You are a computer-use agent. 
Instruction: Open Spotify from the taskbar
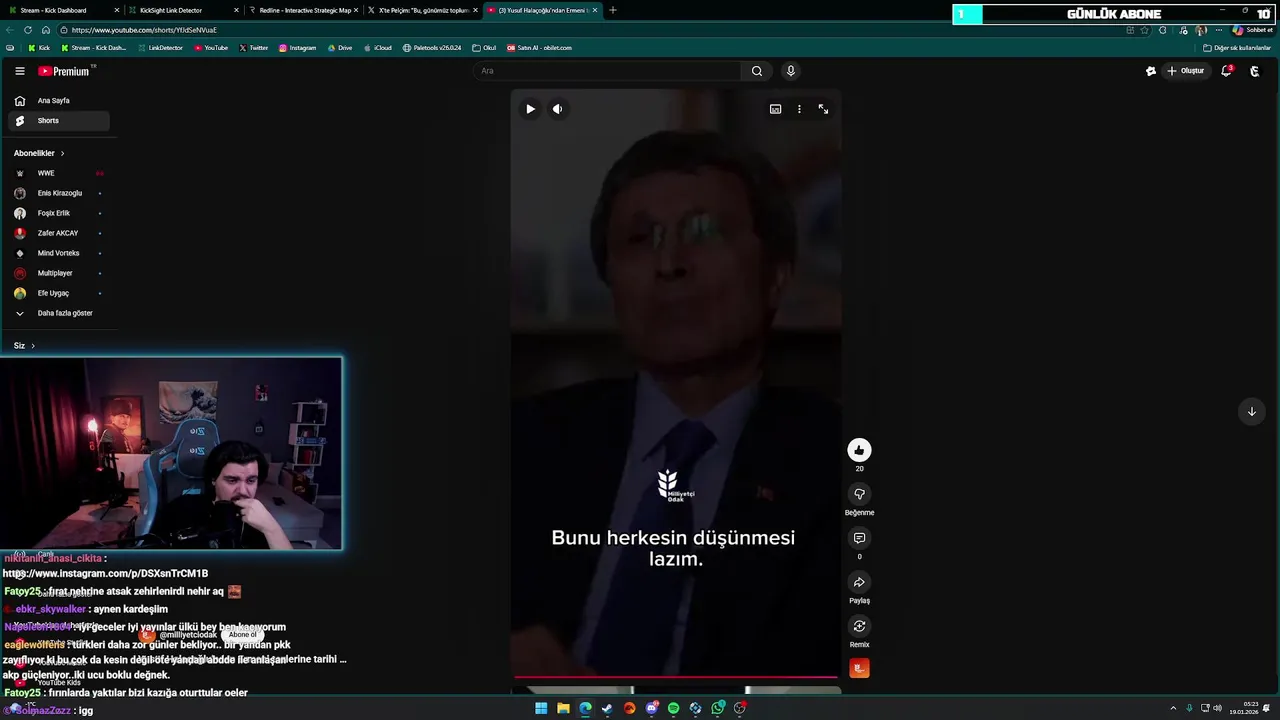point(673,708)
